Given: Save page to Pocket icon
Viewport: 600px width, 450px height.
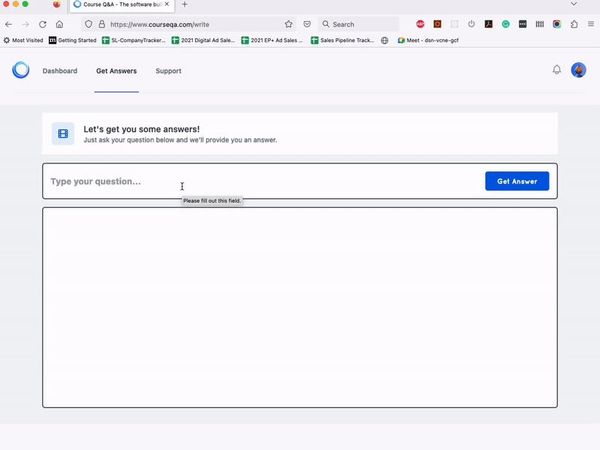Looking at the screenshot, I should point(307,24).
